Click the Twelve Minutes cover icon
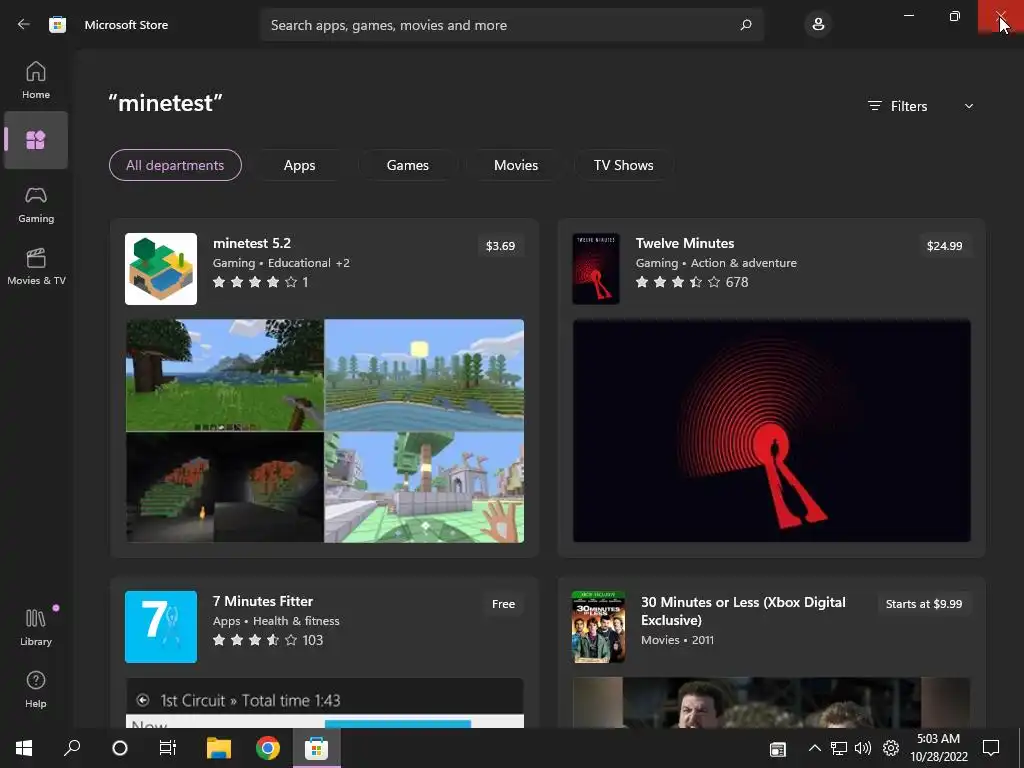 596,268
